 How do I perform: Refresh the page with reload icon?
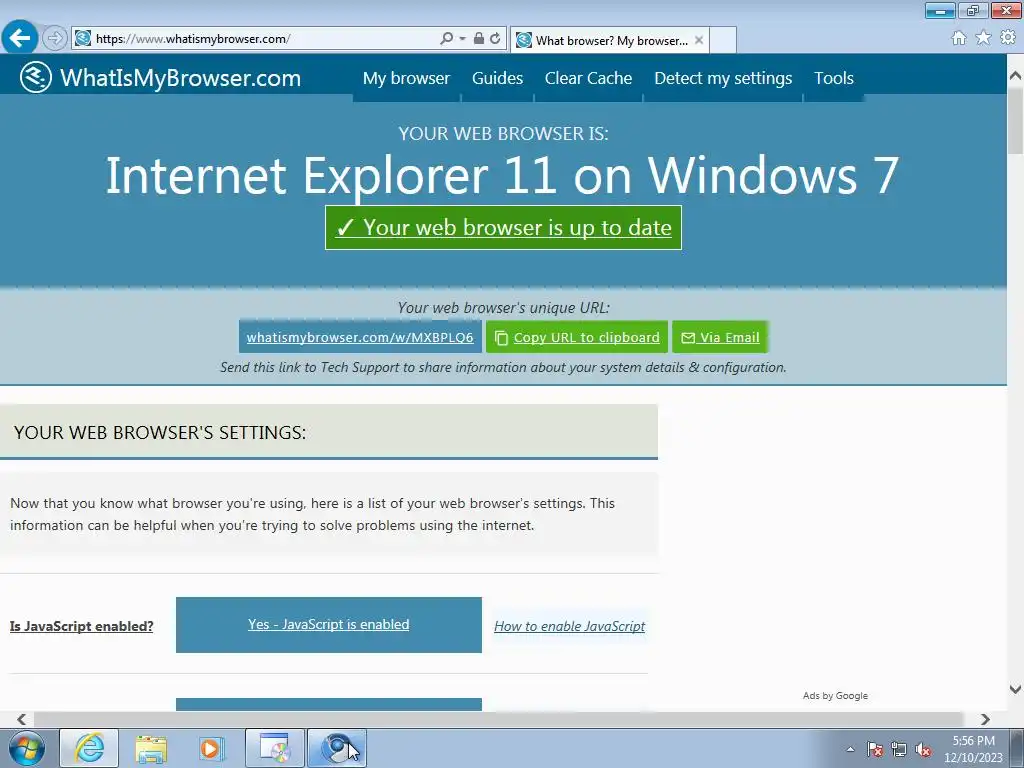click(495, 39)
